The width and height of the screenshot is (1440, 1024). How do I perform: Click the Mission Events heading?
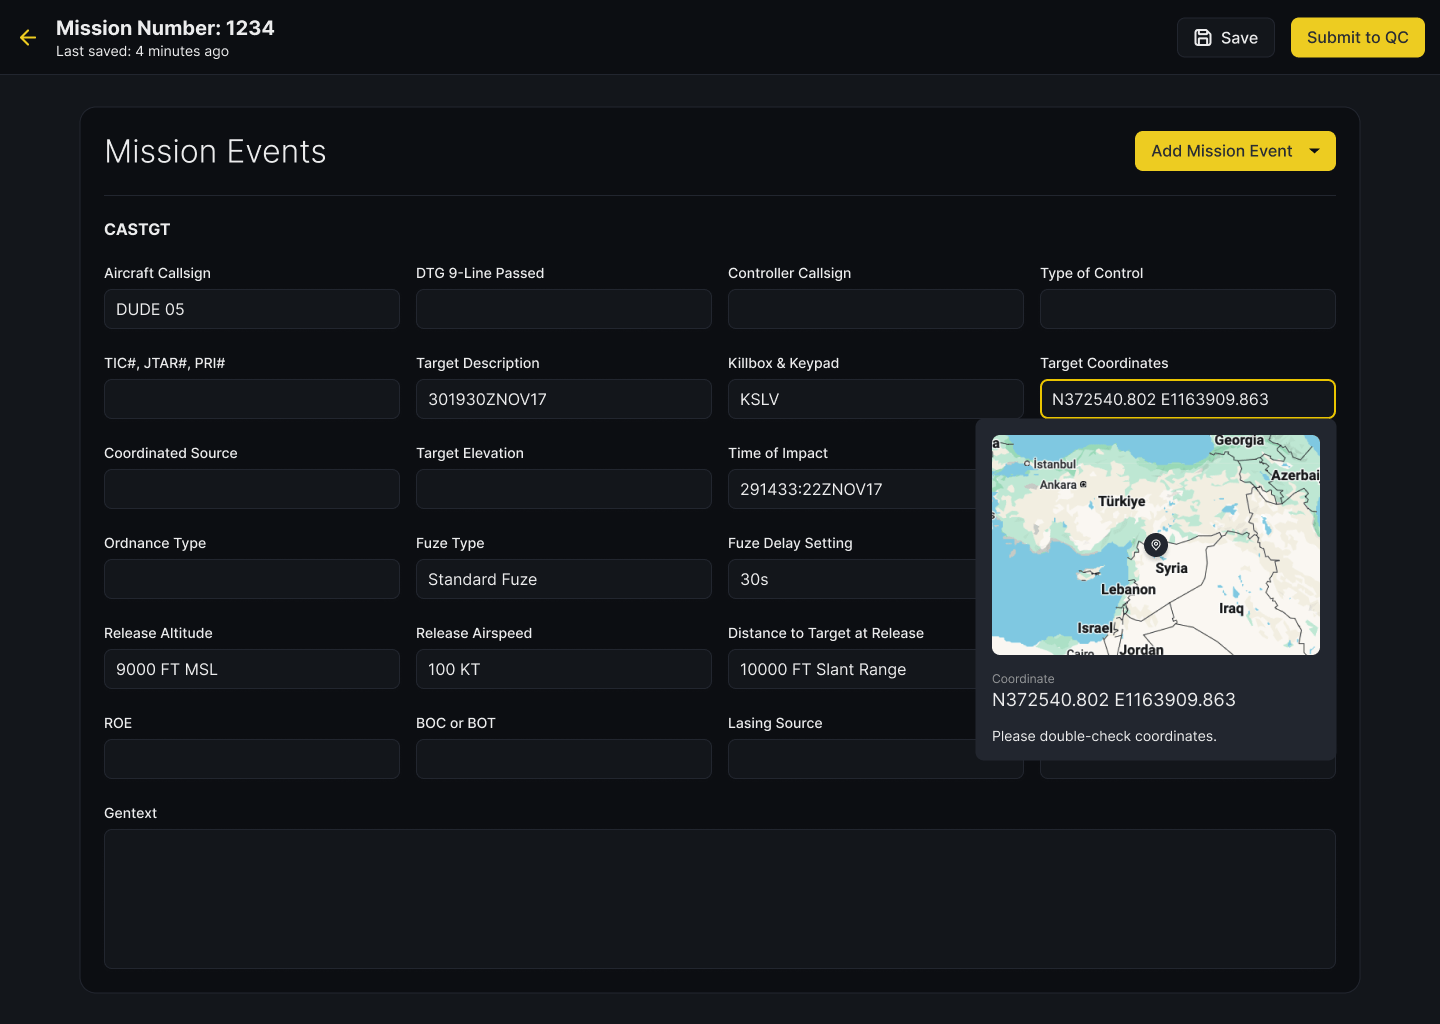point(215,151)
